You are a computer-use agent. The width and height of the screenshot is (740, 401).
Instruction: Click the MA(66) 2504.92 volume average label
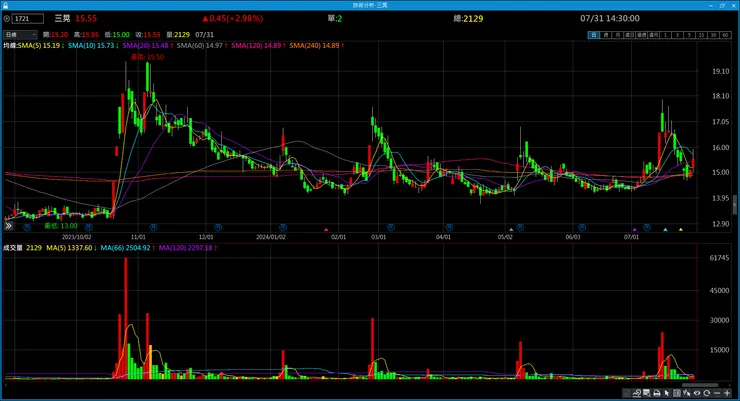coord(128,248)
